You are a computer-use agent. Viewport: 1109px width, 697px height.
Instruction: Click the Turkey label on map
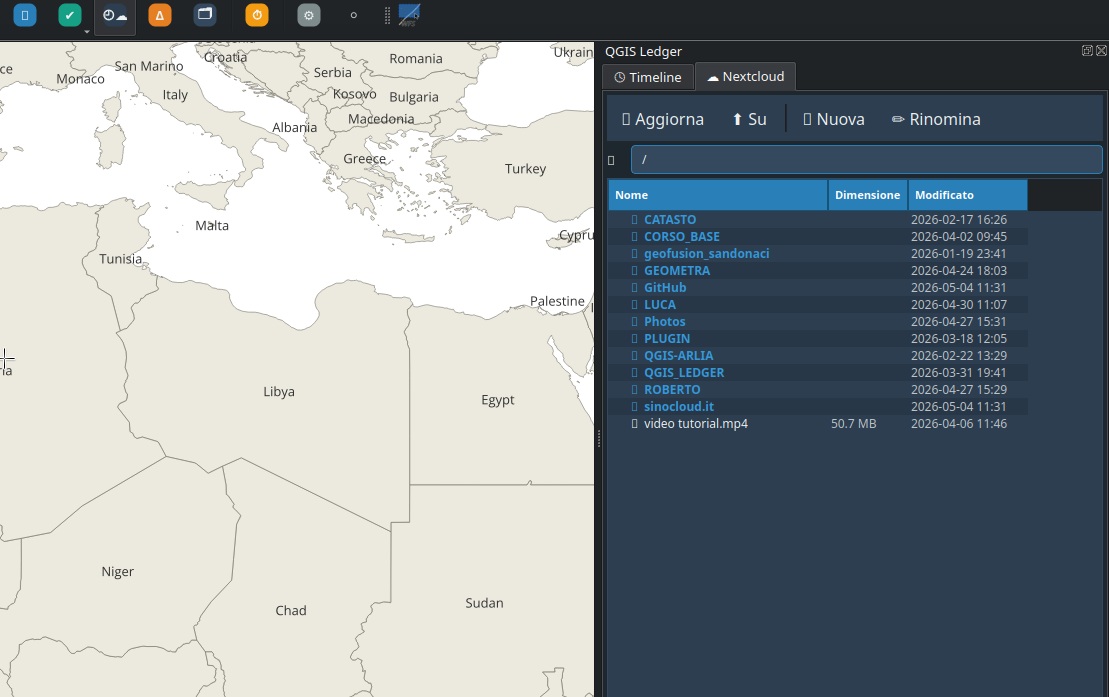(526, 168)
